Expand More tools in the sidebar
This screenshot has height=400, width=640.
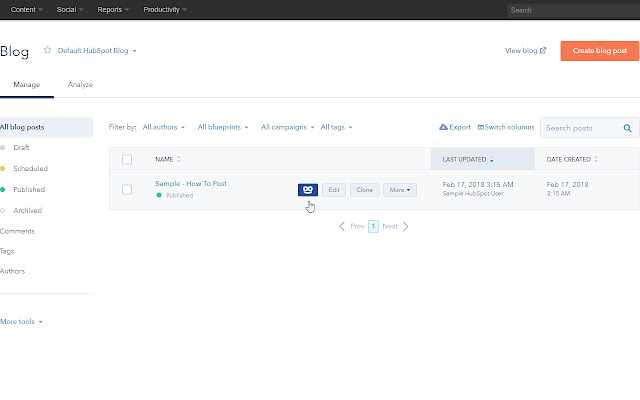click(21, 322)
